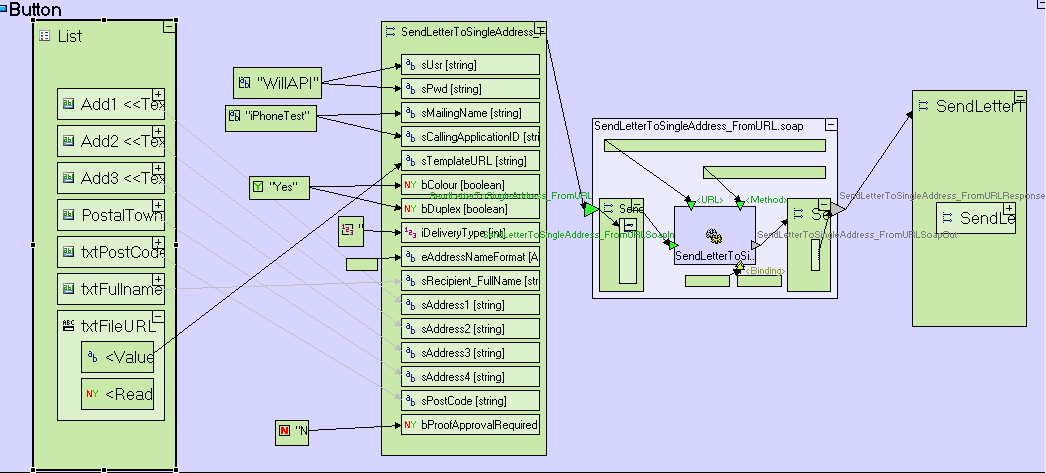Collapse the SendLetterToSingleAddress_FromURL.soap box
Screen dimensions: 1046x473
coord(829,125)
